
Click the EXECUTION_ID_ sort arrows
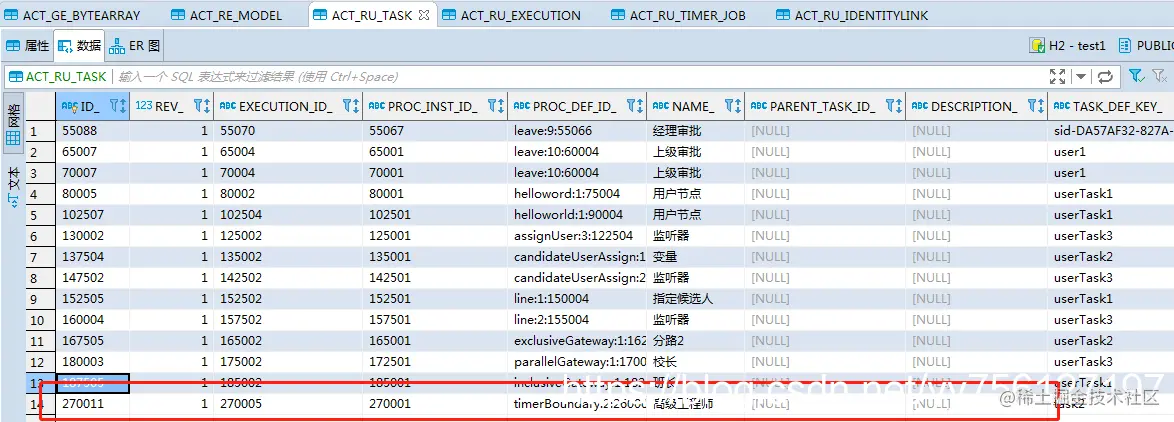pos(354,106)
